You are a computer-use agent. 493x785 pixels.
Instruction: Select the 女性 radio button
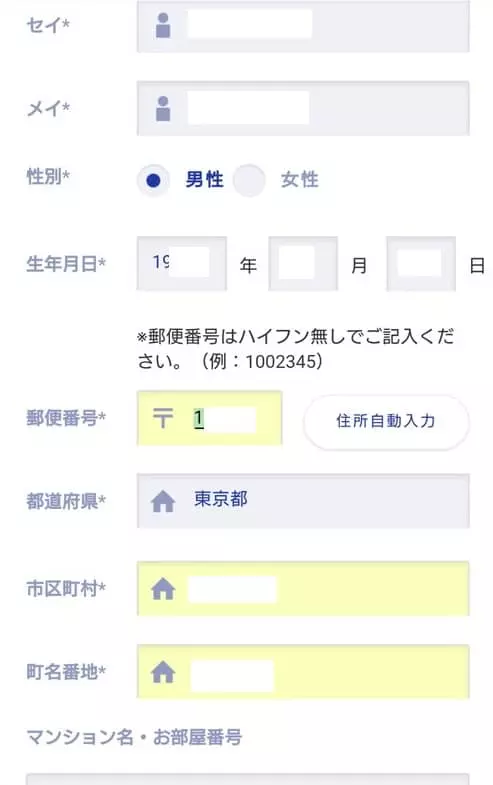(249, 180)
